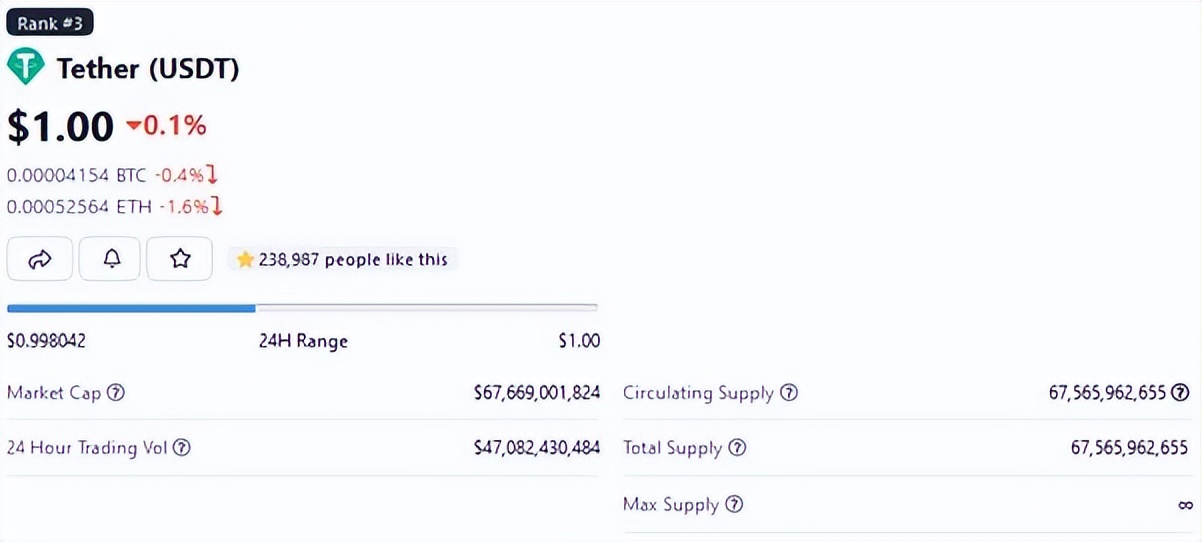Click the $67,669,001,824 market cap value
The height and width of the screenshot is (542, 1202).
click(536, 393)
